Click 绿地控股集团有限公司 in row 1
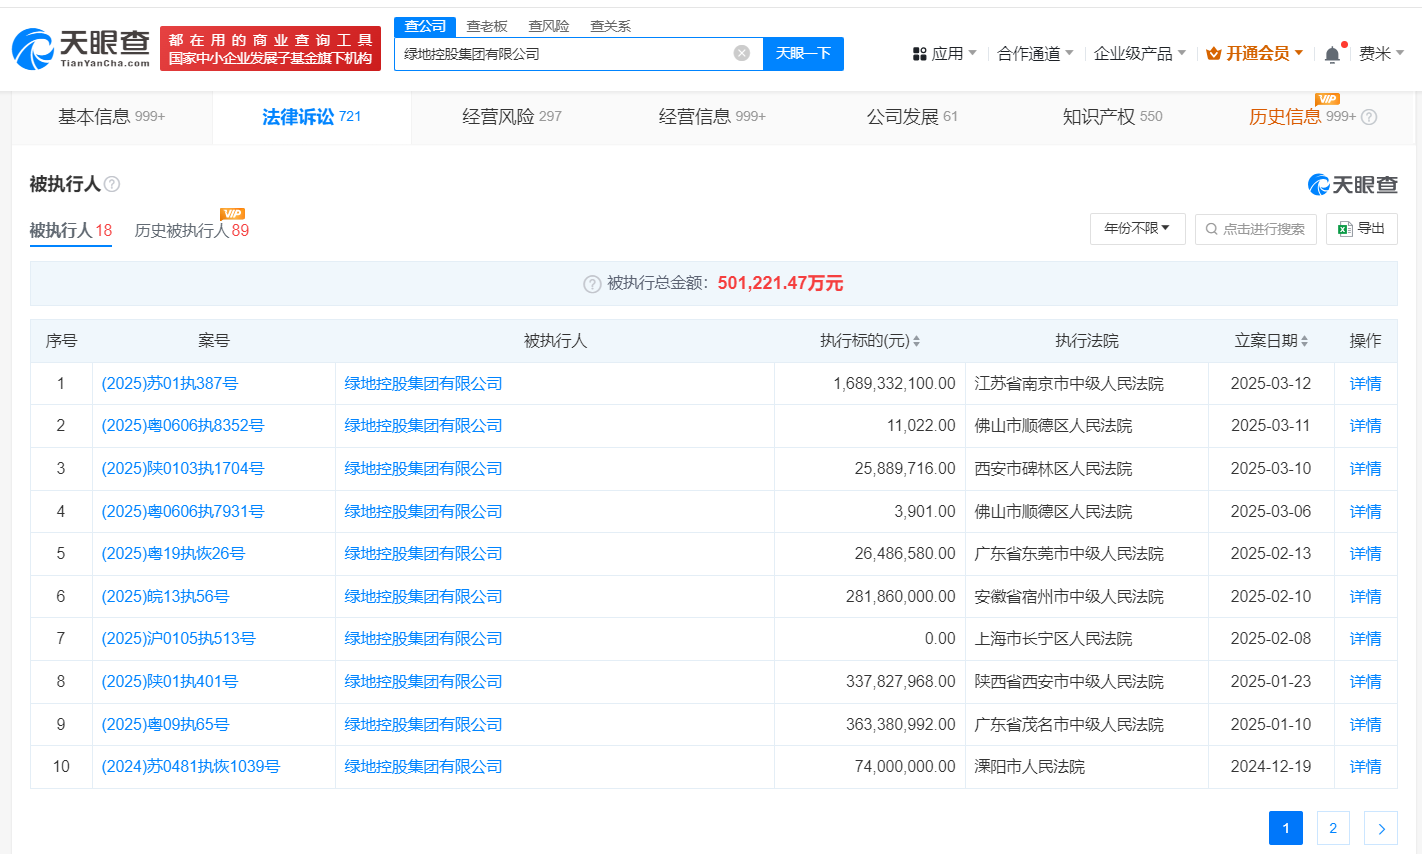Viewport: 1422px width, 854px height. 423,384
